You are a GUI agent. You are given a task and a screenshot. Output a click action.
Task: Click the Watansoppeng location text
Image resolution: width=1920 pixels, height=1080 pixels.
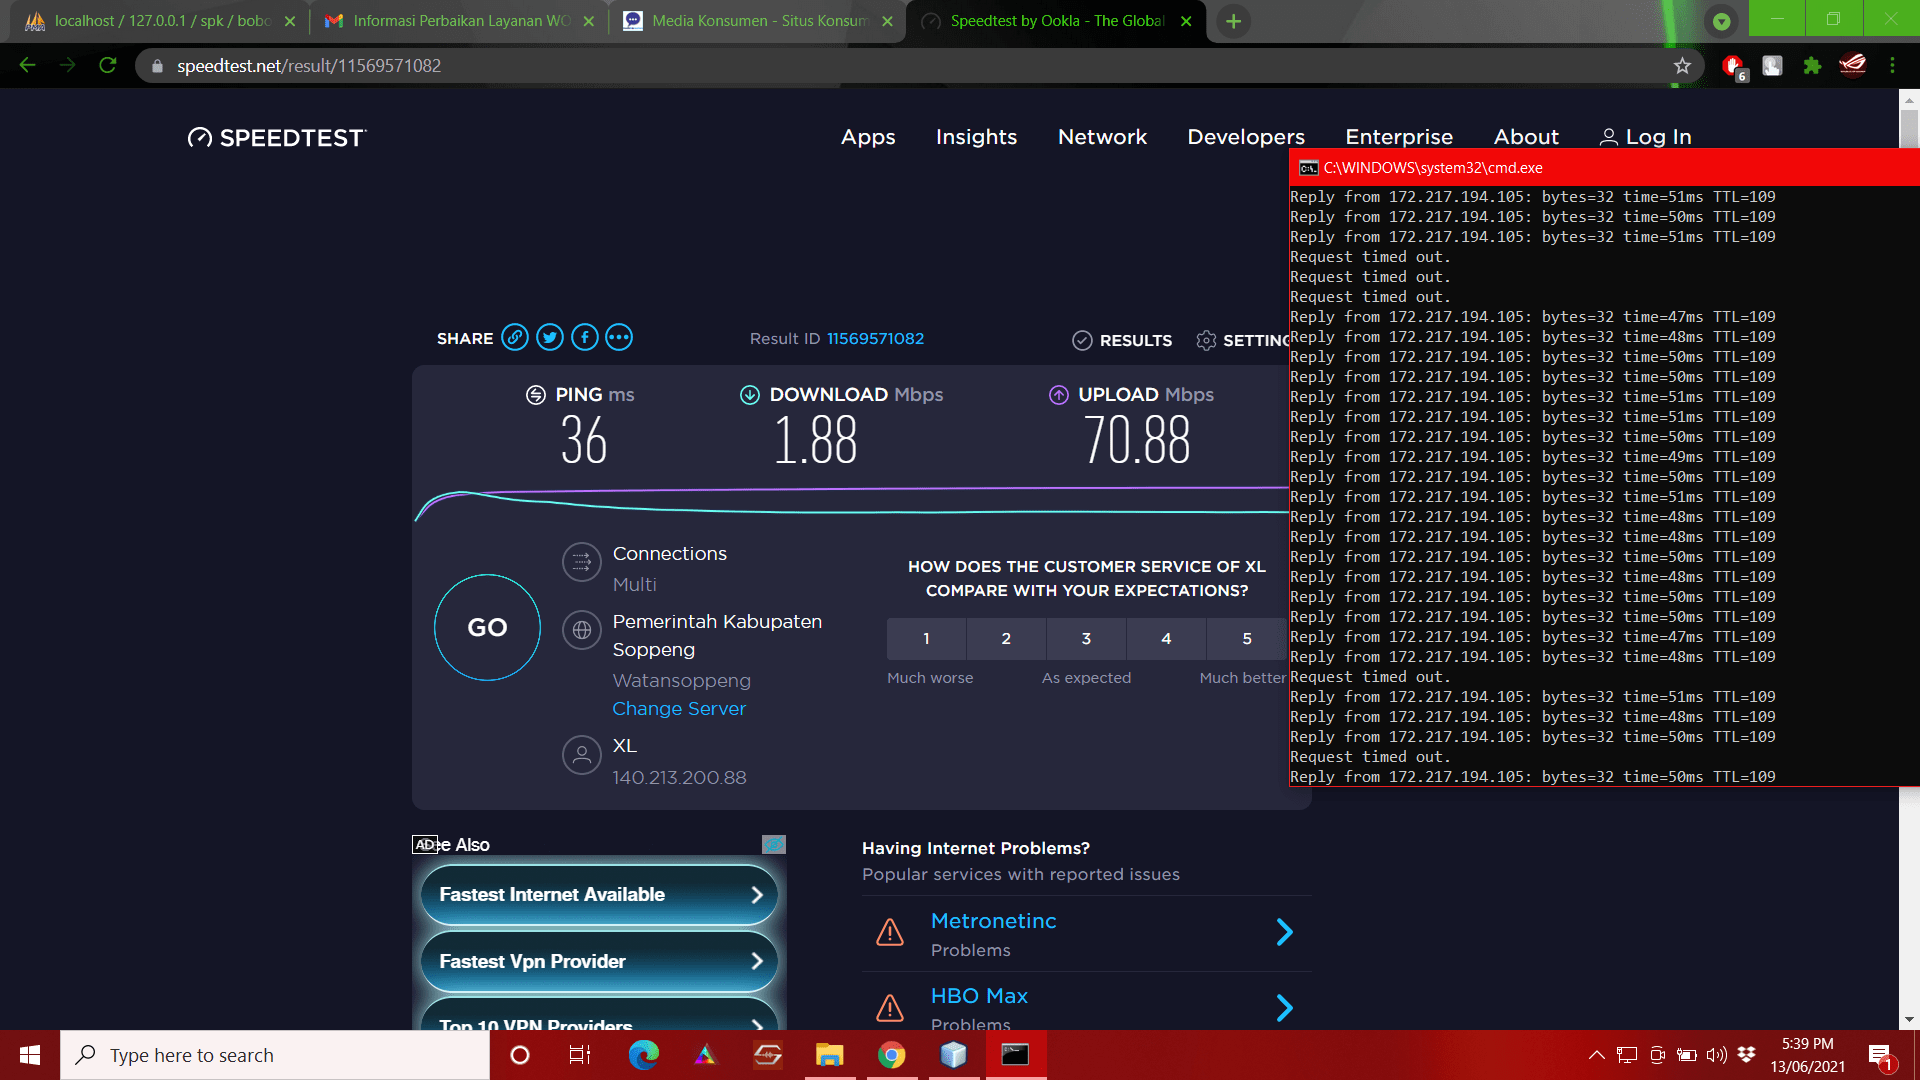point(681,681)
